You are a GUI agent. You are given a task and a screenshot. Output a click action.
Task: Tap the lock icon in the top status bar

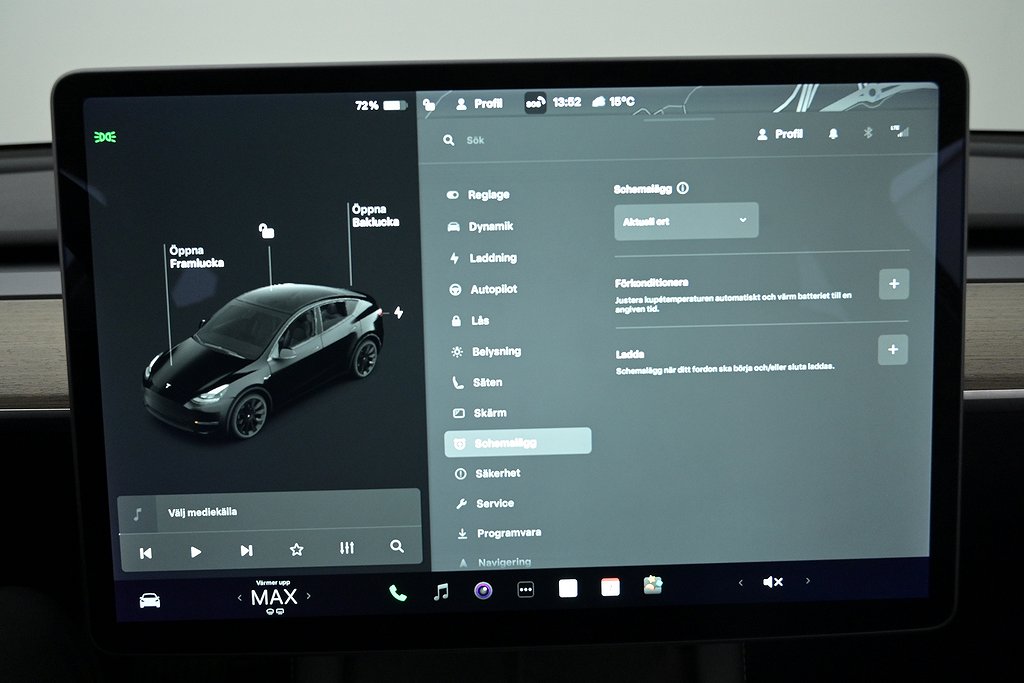[x=429, y=104]
